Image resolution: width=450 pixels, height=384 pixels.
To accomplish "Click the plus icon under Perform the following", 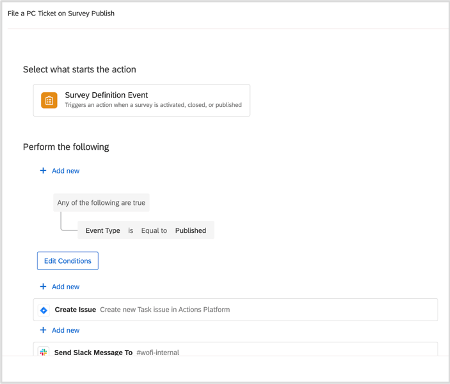I will coord(43,171).
